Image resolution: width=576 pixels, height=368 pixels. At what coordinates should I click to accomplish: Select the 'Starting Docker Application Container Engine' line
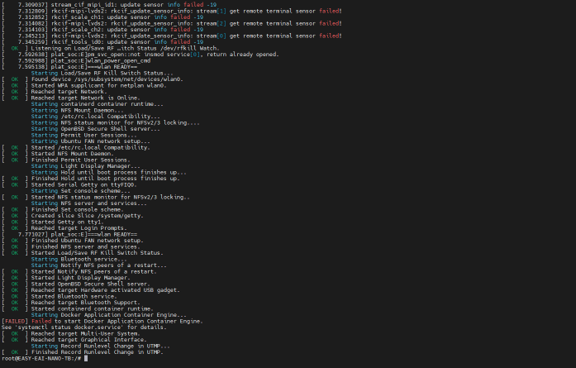pos(109,315)
